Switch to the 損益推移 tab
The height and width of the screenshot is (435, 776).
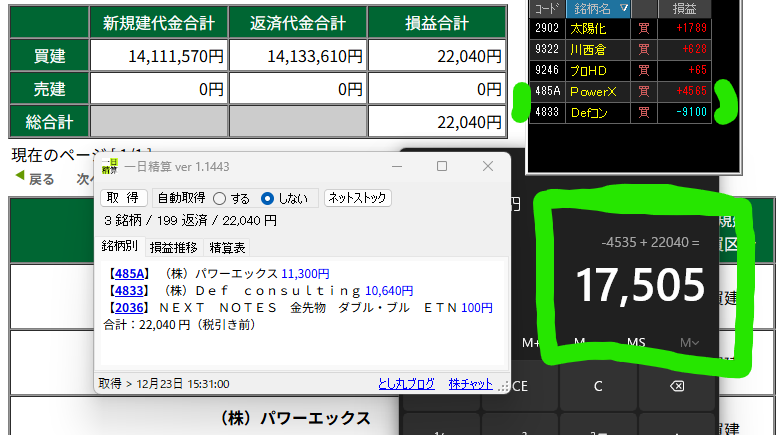173,247
